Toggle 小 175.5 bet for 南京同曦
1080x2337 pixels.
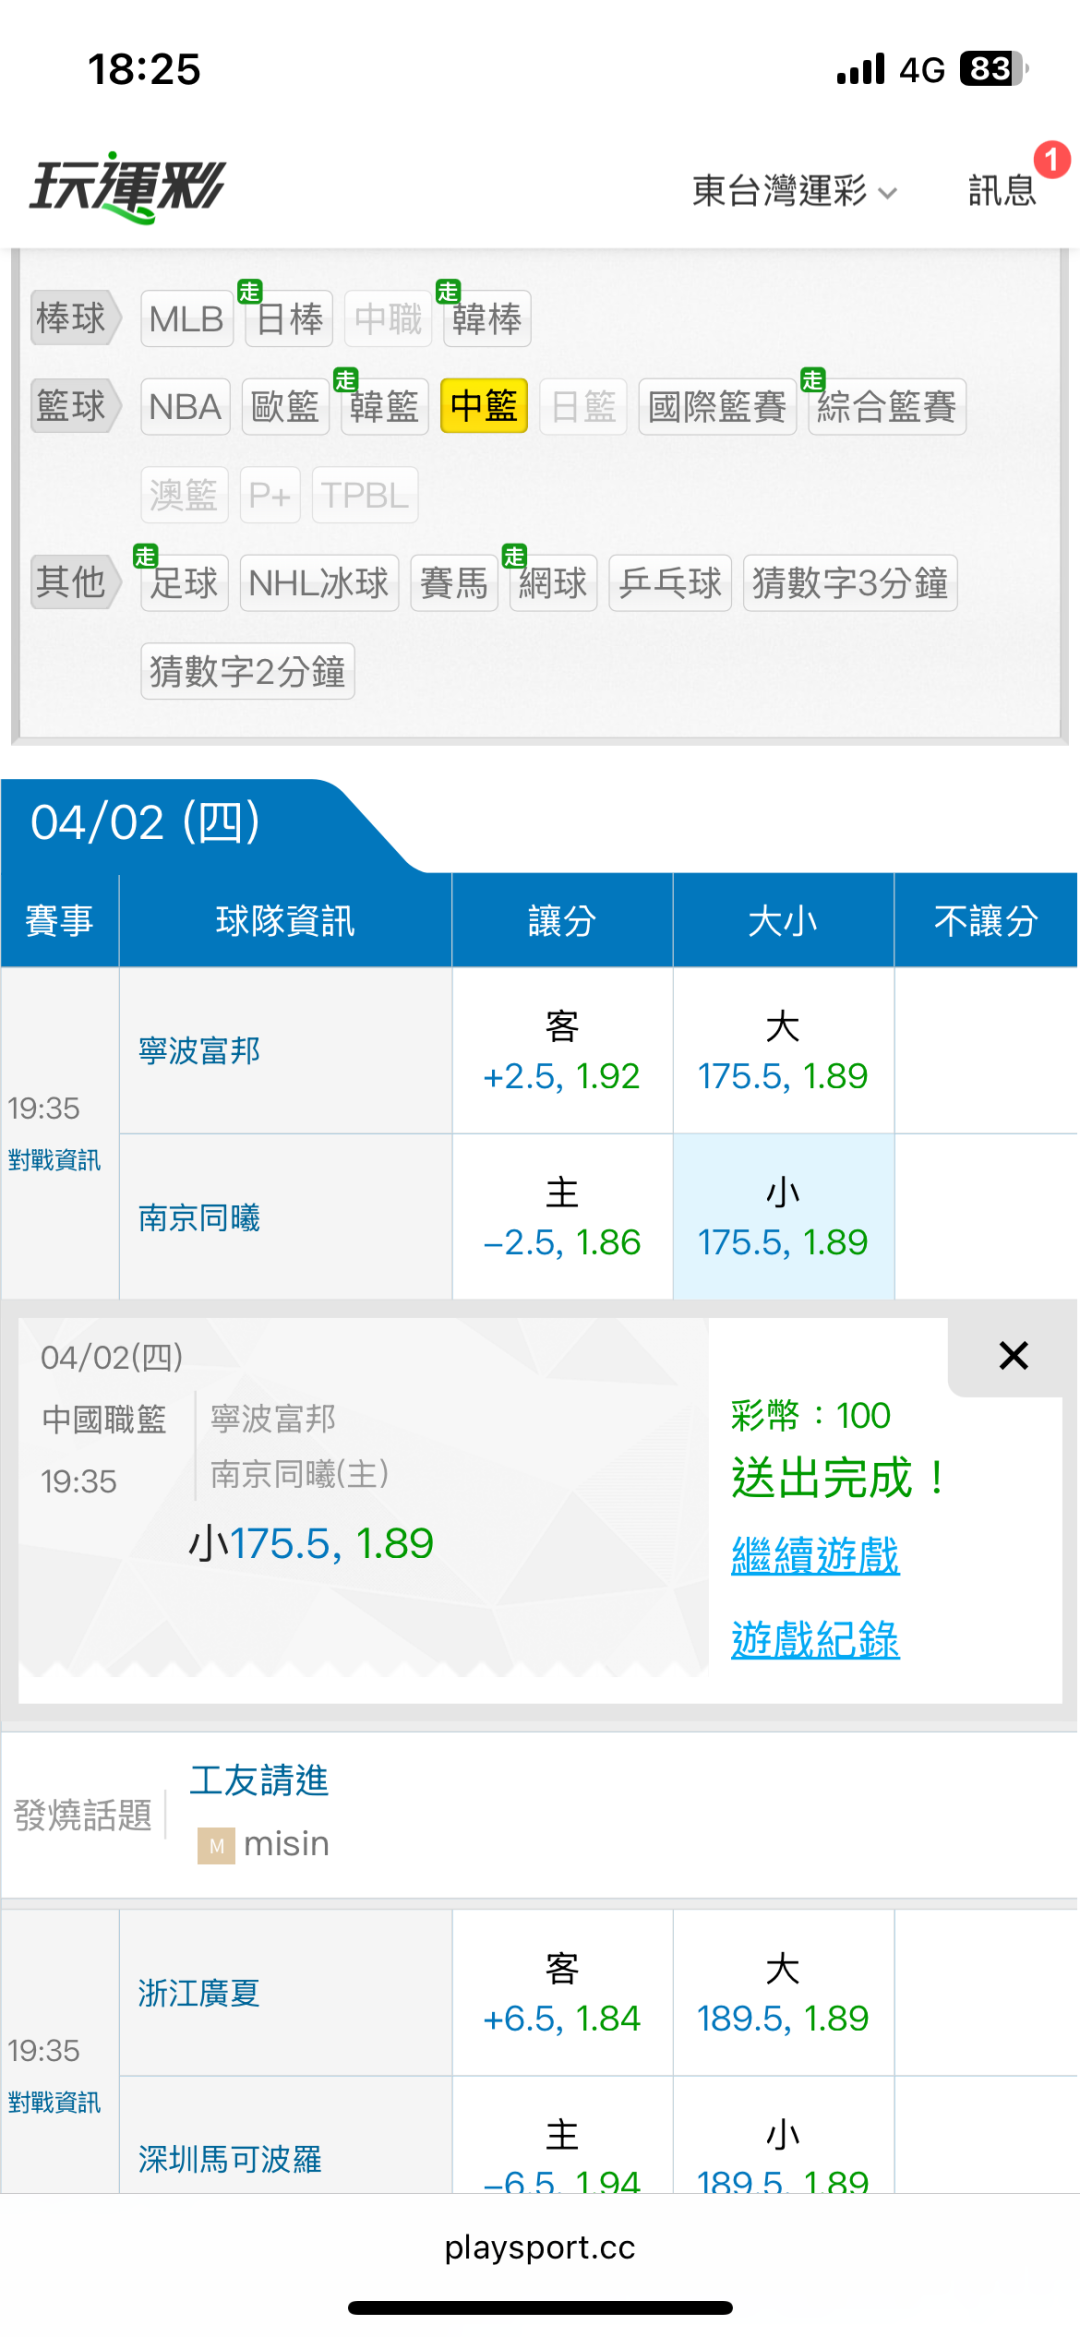point(783,1217)
